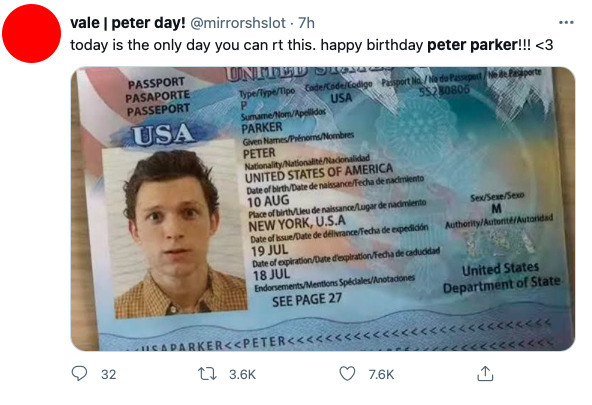The image size is (592, 405).
Task: Click the 7.6K likes count
Action: [381, 374]
